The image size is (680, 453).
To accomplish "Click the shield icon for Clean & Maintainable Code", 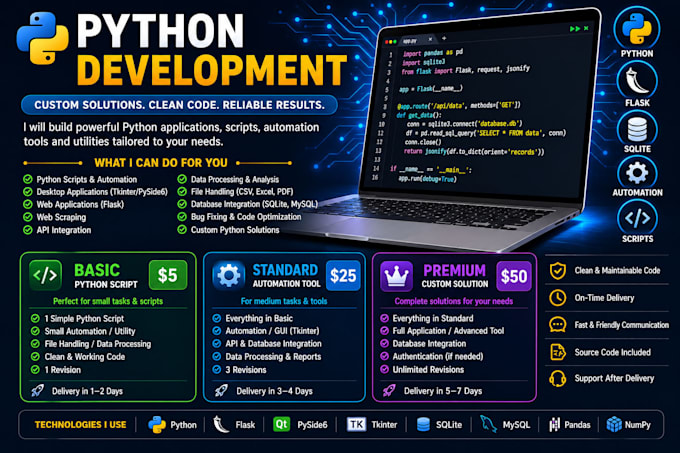I will (x=558, y=270).
